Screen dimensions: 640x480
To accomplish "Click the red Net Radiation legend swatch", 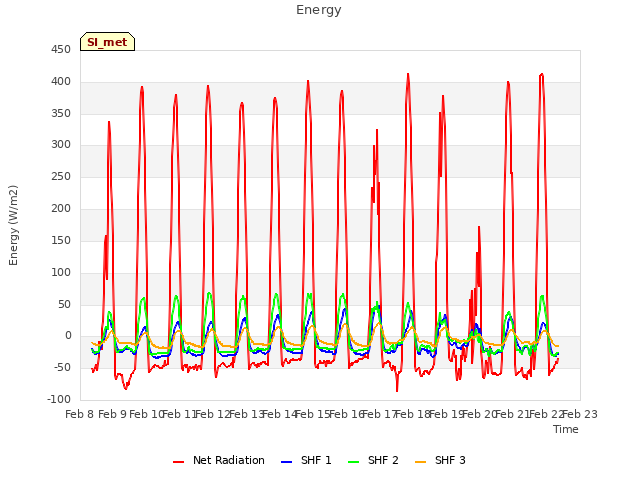I will click(x=178, y=462).
